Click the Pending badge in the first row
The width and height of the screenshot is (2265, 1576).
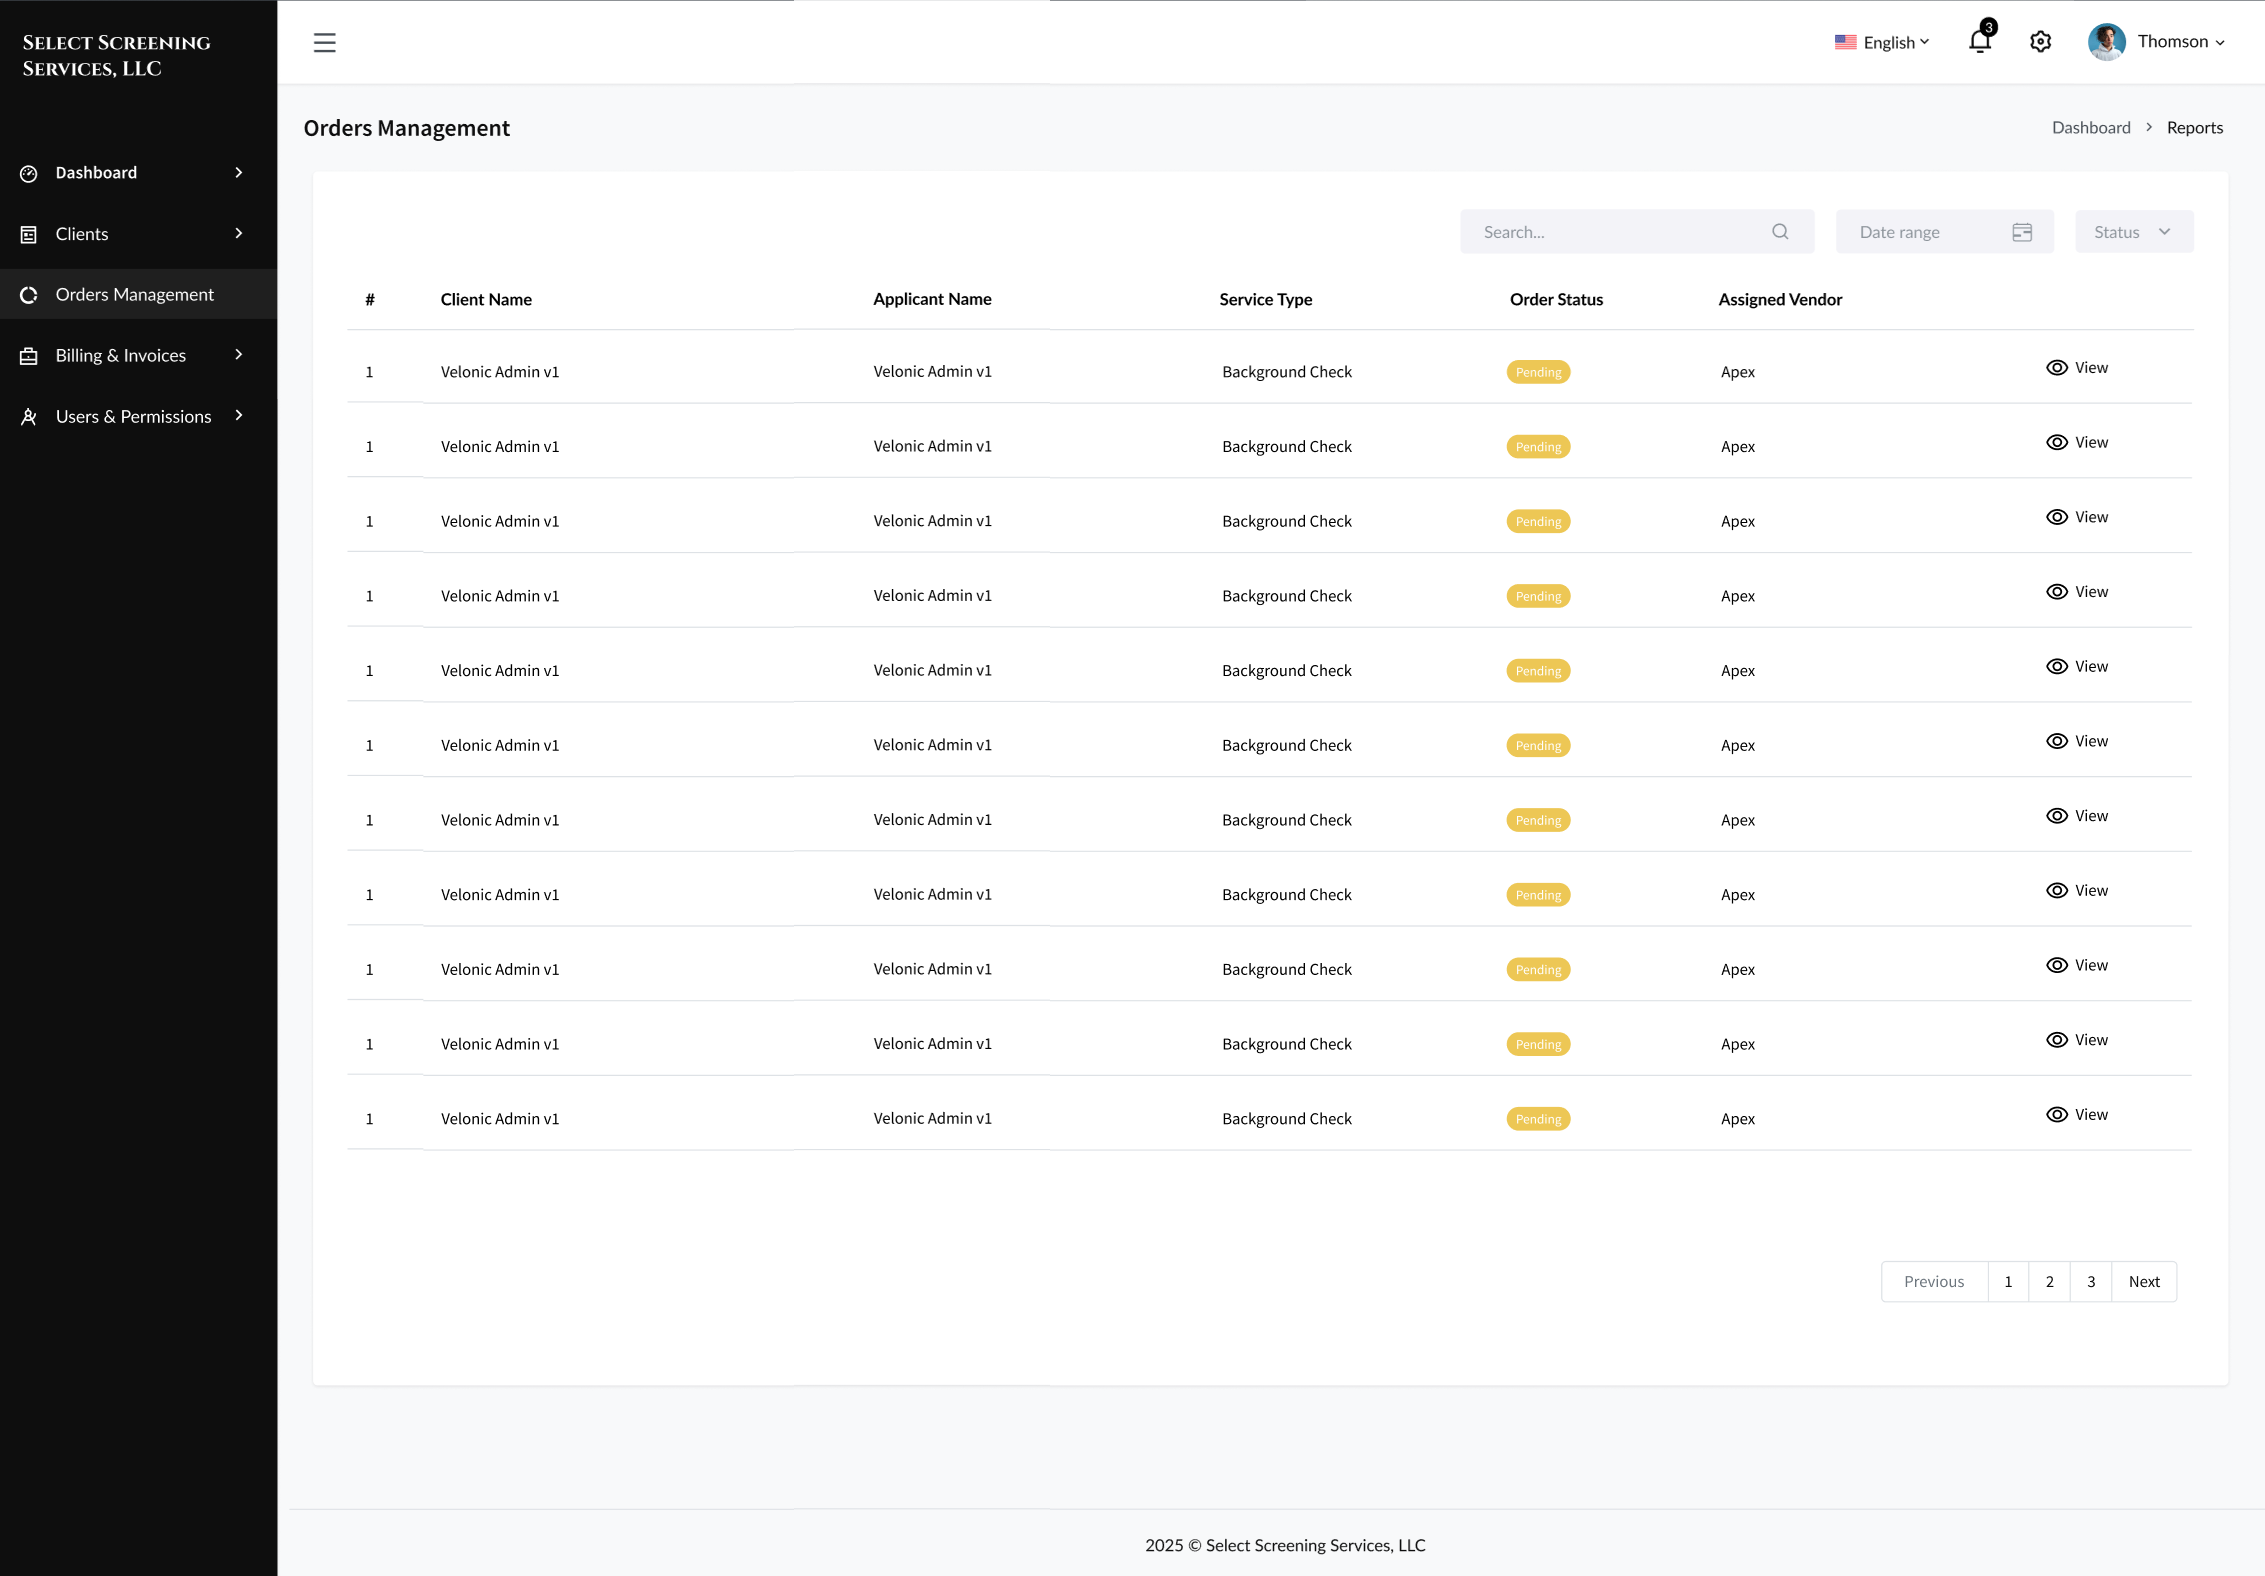click(1538, 372)
